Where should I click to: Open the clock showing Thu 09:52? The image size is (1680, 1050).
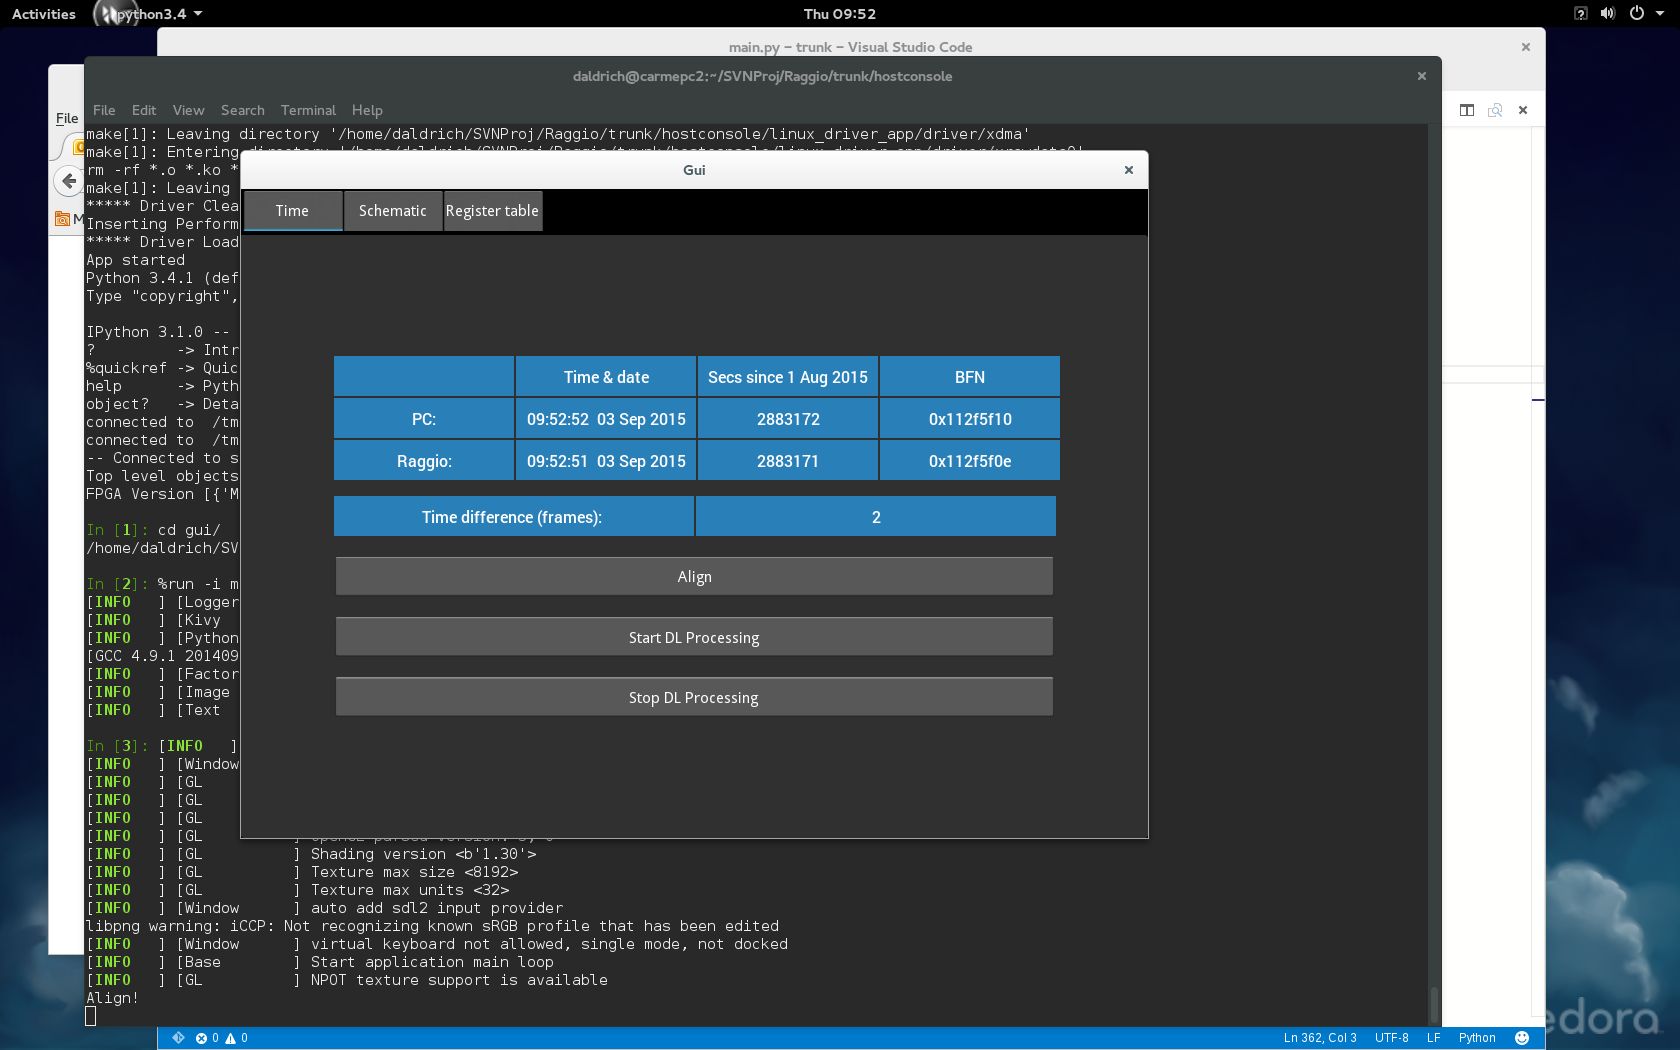coord(840,14)
